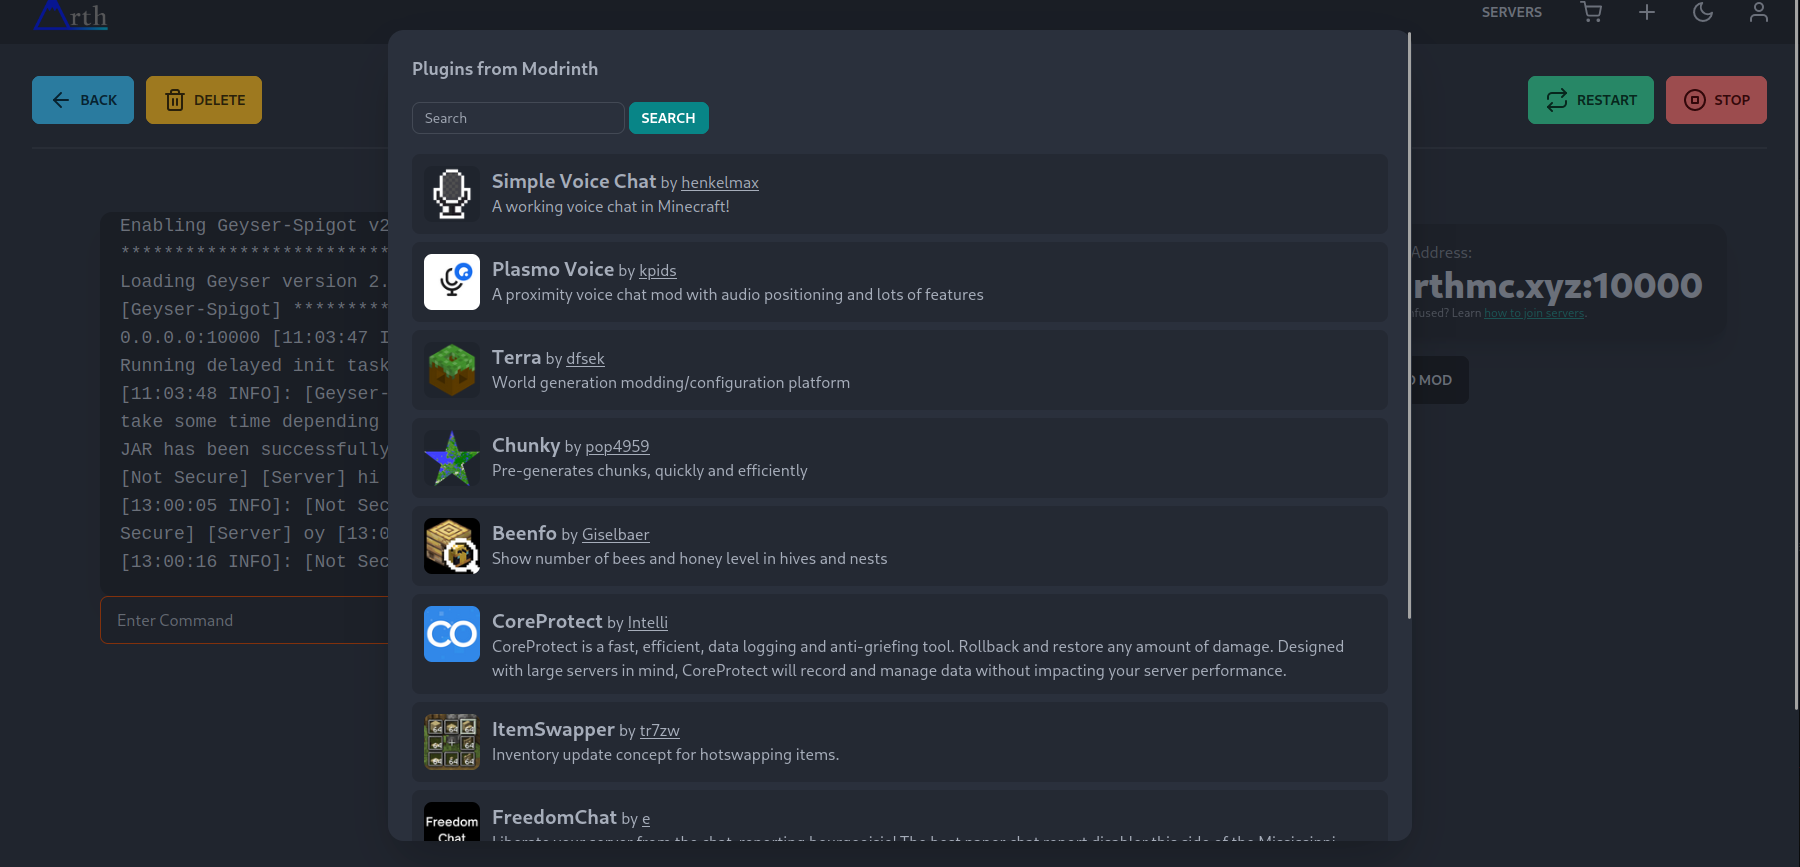This screenshot has width=1800, height=867.
Task: Open pop4959 author link
Action: click(x=617, y=447)
